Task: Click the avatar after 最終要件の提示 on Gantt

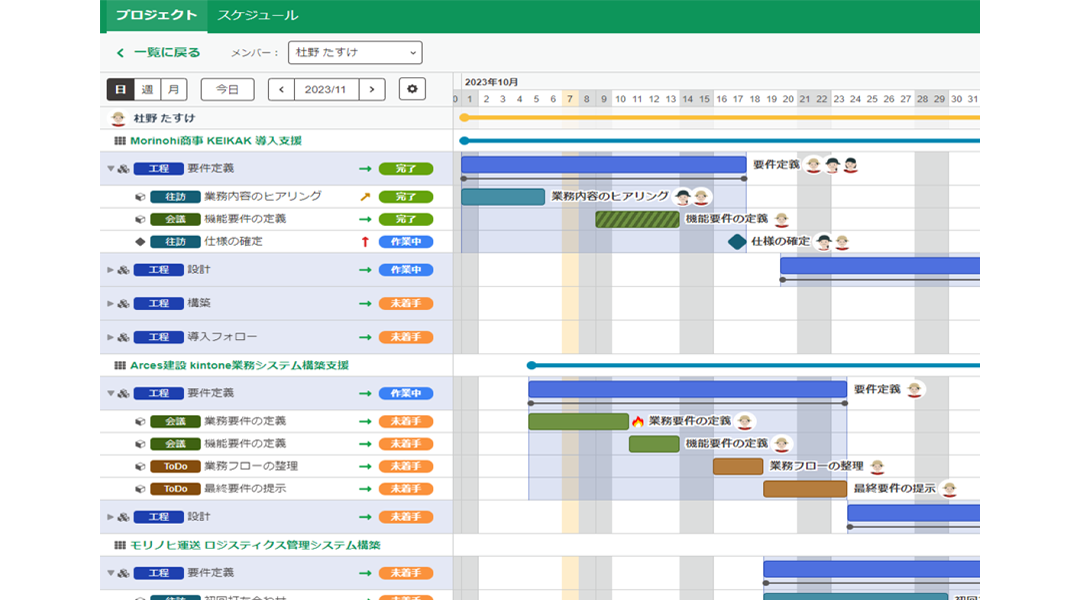Action: coord(950,488)
